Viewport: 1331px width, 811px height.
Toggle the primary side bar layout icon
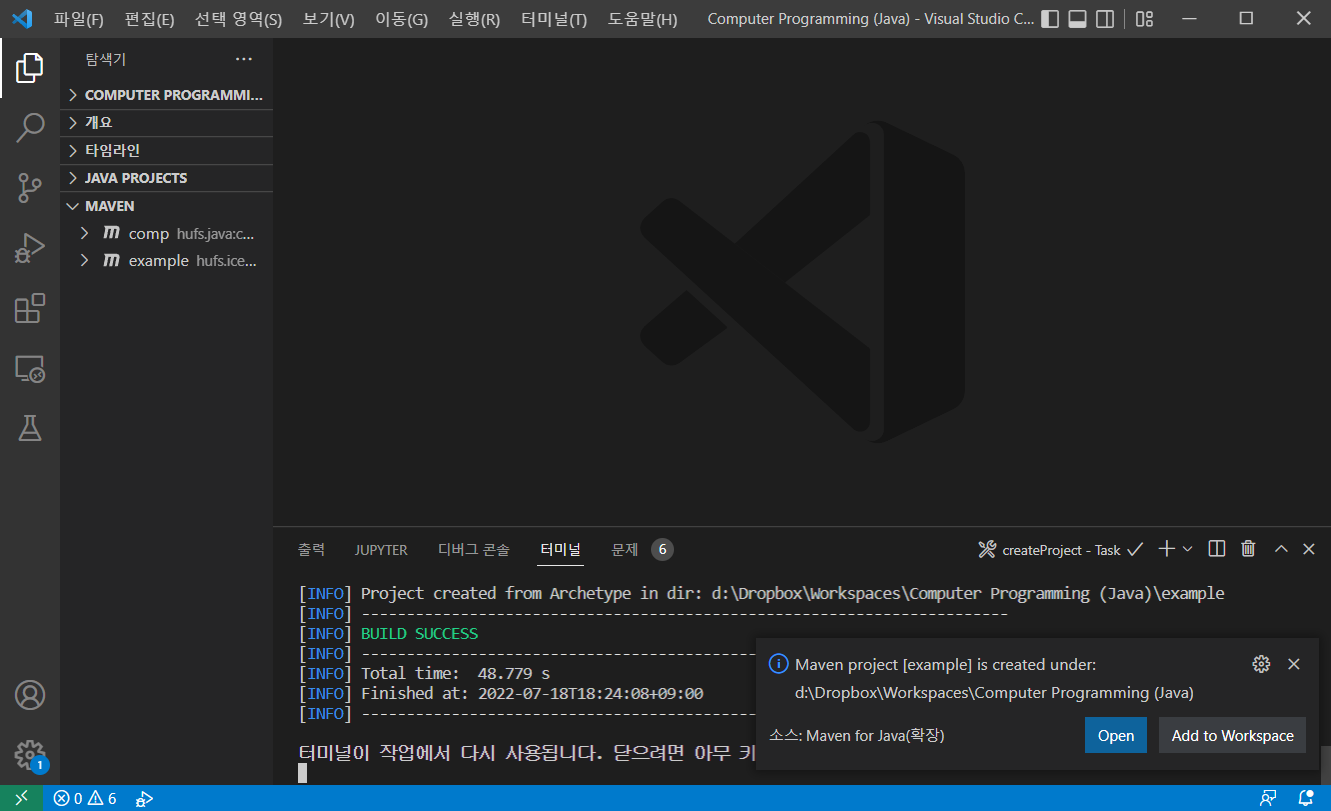[x=1050, y=19]
